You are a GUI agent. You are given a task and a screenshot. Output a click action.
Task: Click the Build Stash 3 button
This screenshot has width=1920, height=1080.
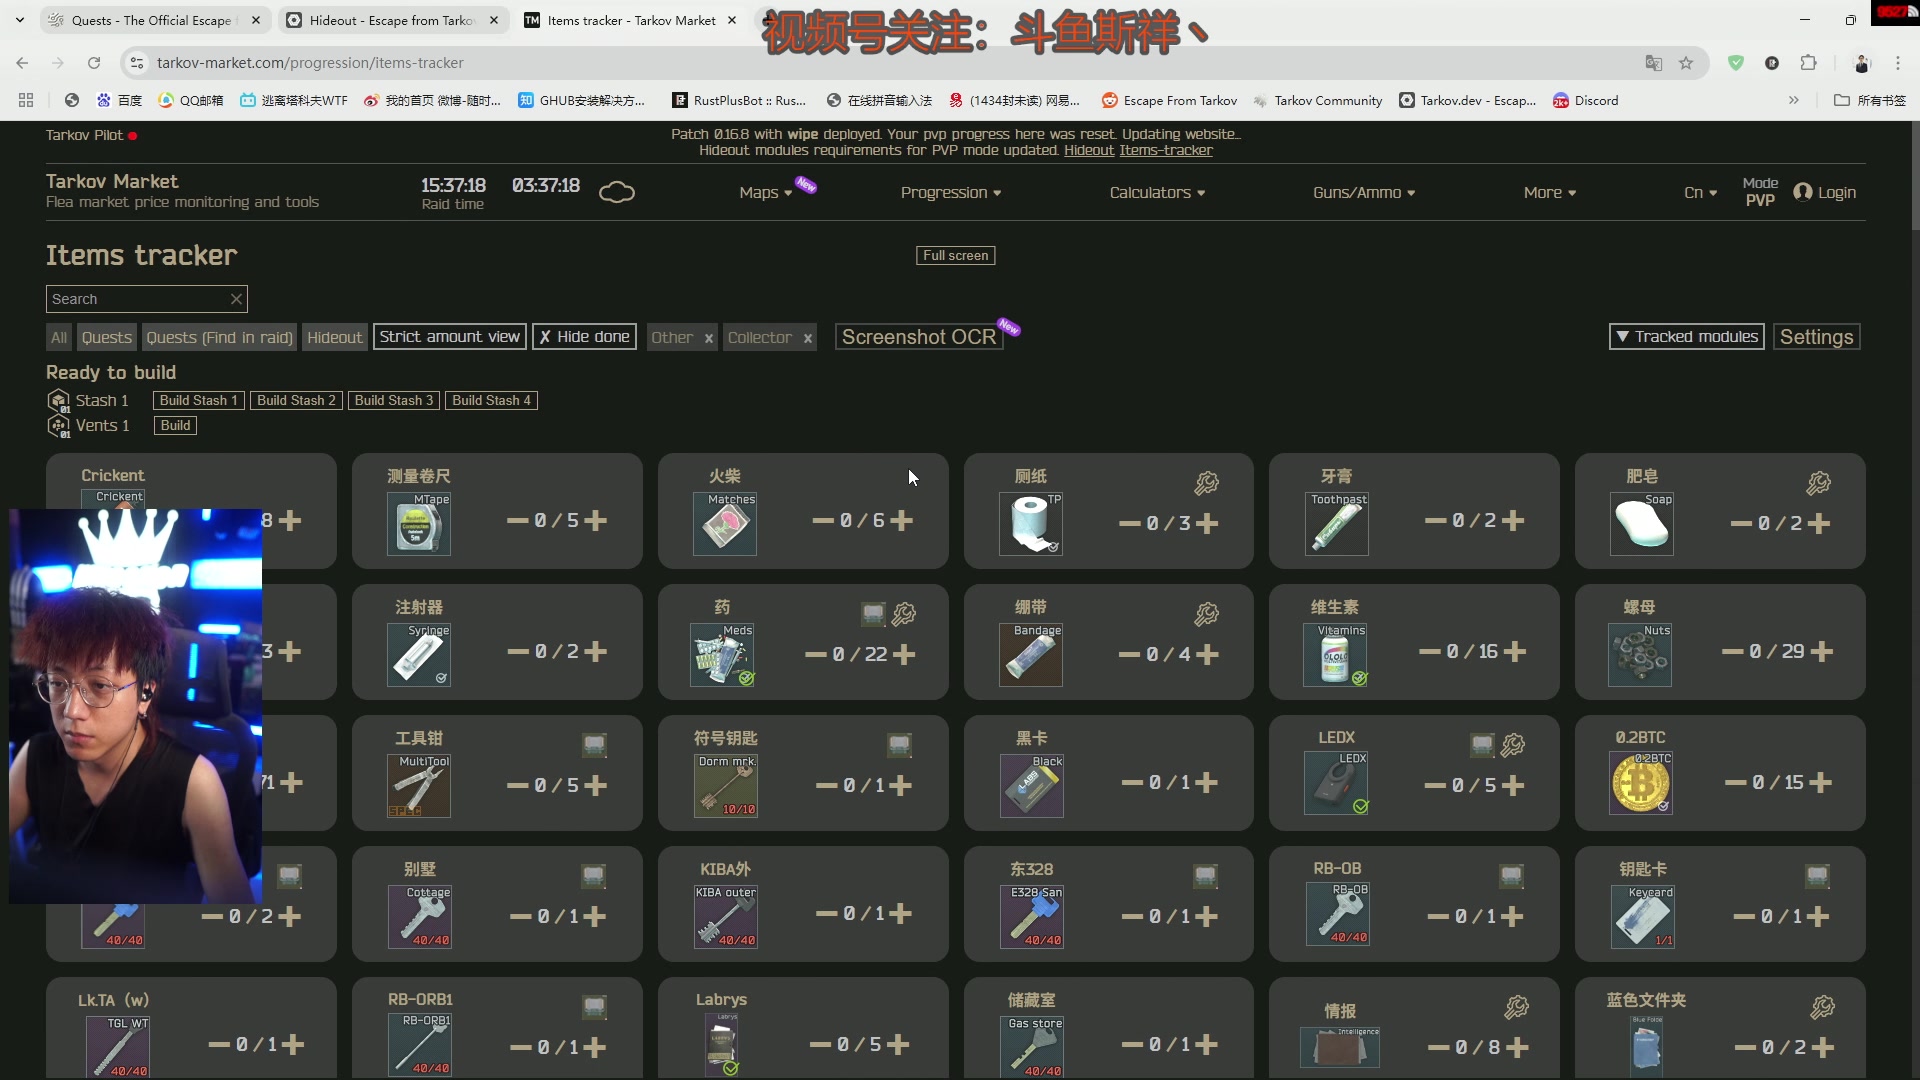[393, 400]
